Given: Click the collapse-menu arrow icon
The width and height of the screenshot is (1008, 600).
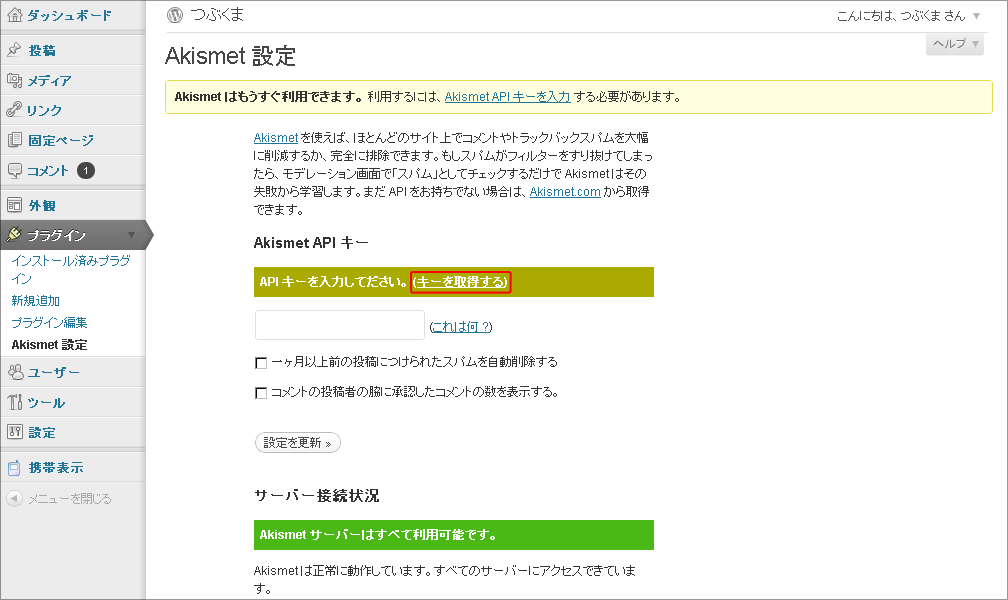Looking at the screenshot, I should coord(14,498).
